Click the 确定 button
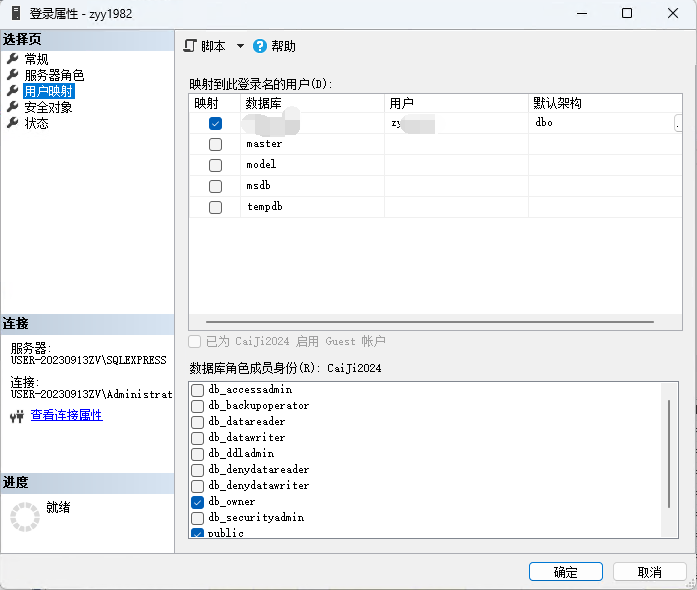 click(565, 572)
